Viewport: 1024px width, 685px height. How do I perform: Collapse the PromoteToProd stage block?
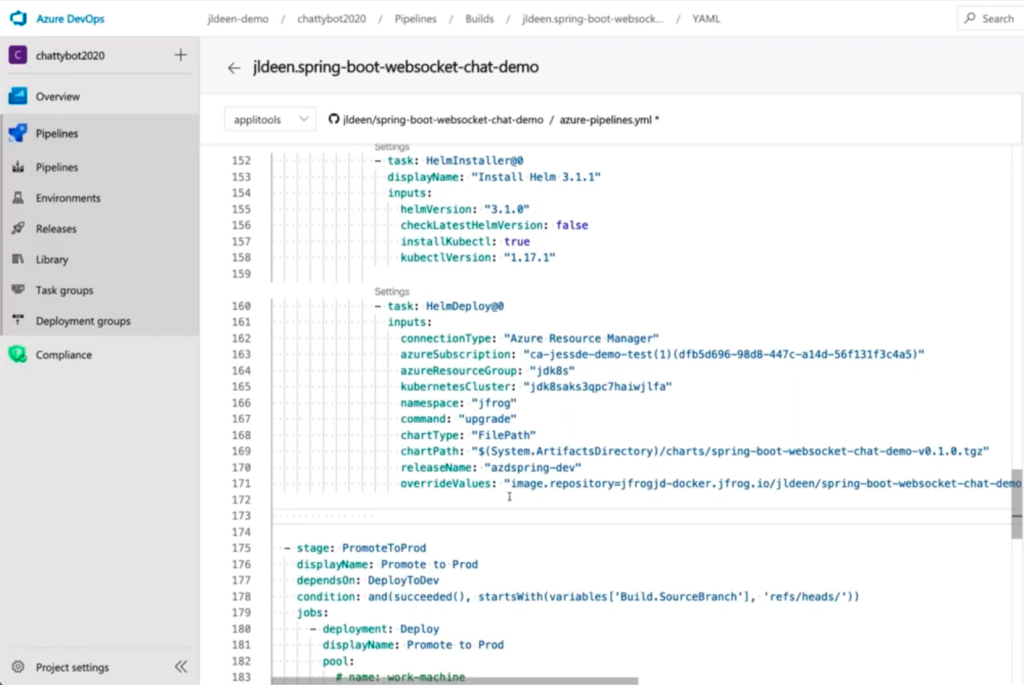tap(286, 548)
